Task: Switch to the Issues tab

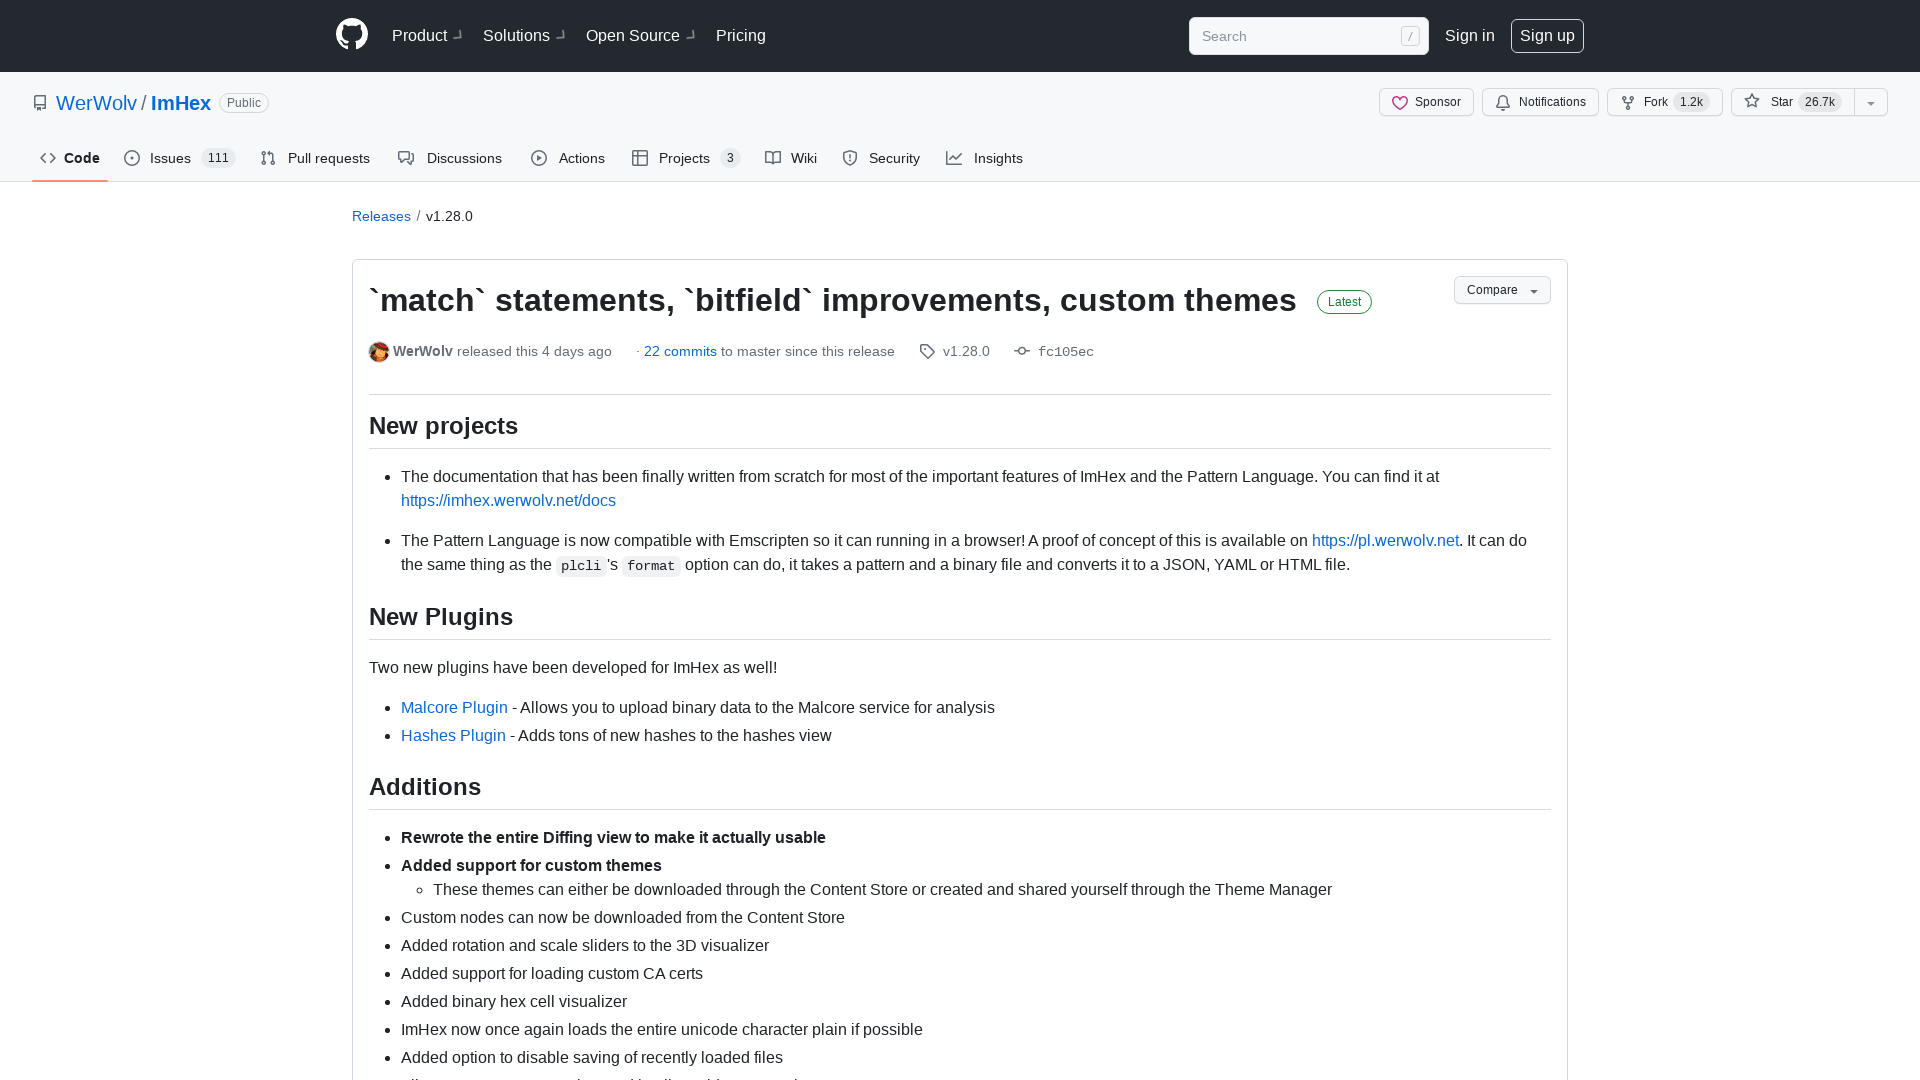Action: (x=179, y=158)
